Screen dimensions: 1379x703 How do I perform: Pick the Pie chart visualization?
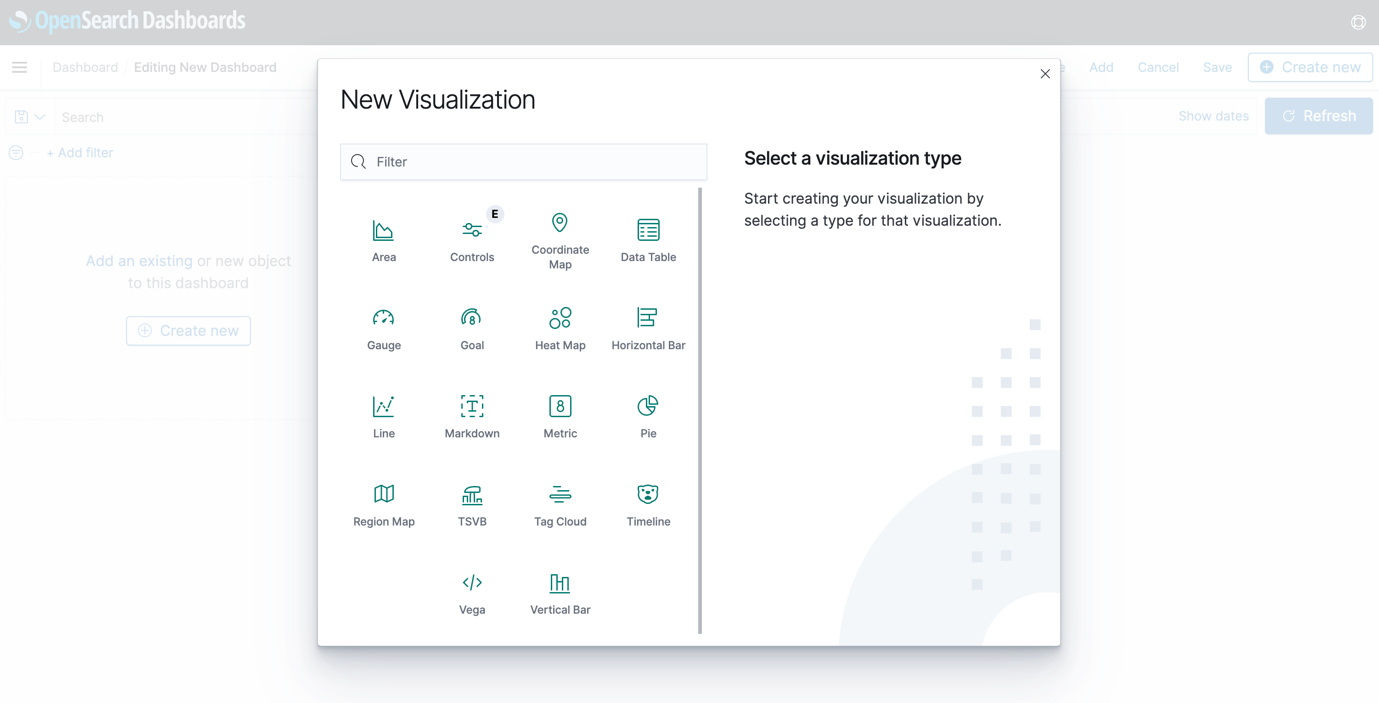(648, 417)
